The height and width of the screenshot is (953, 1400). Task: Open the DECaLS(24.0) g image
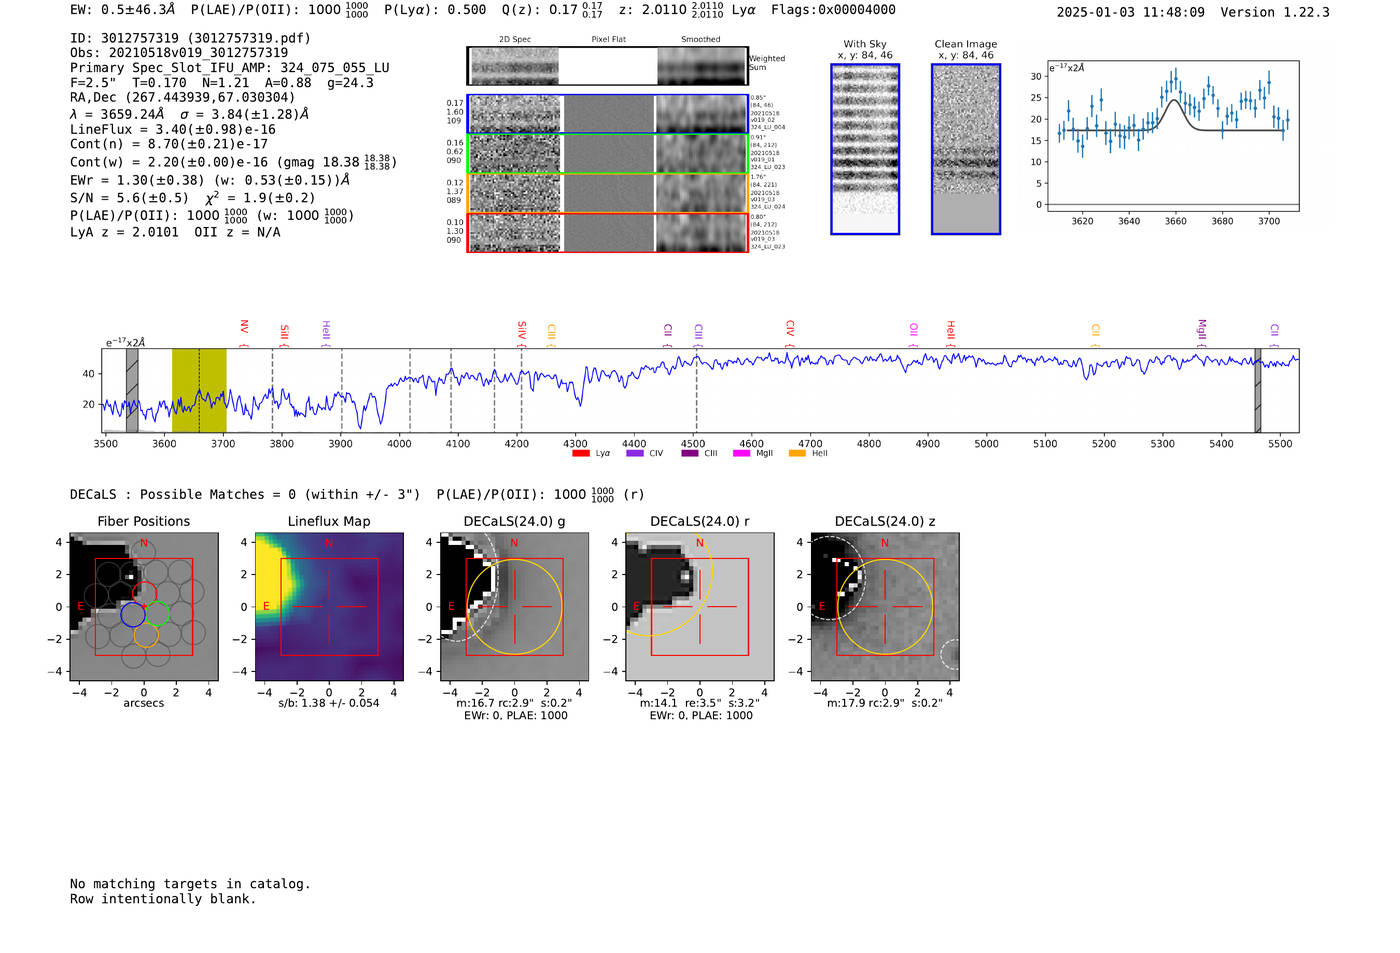click(x=514, y=606)
